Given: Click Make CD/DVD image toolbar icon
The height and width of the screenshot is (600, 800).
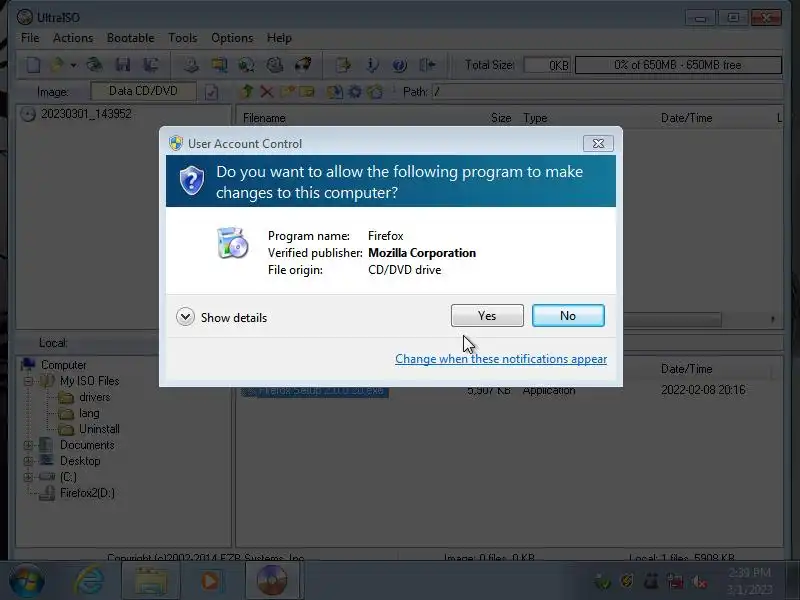Looking at the screenshot, I should pos(191,65).
